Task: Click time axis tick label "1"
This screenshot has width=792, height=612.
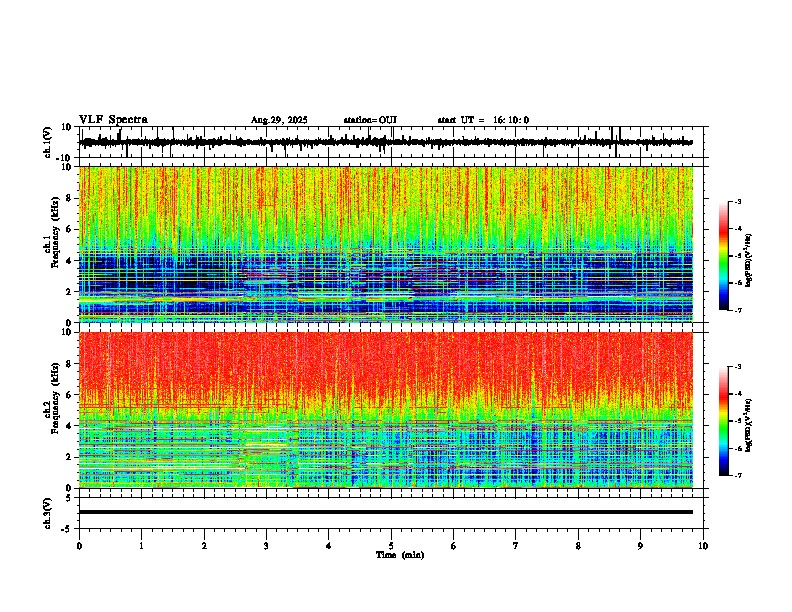Action: click(141, 546)
